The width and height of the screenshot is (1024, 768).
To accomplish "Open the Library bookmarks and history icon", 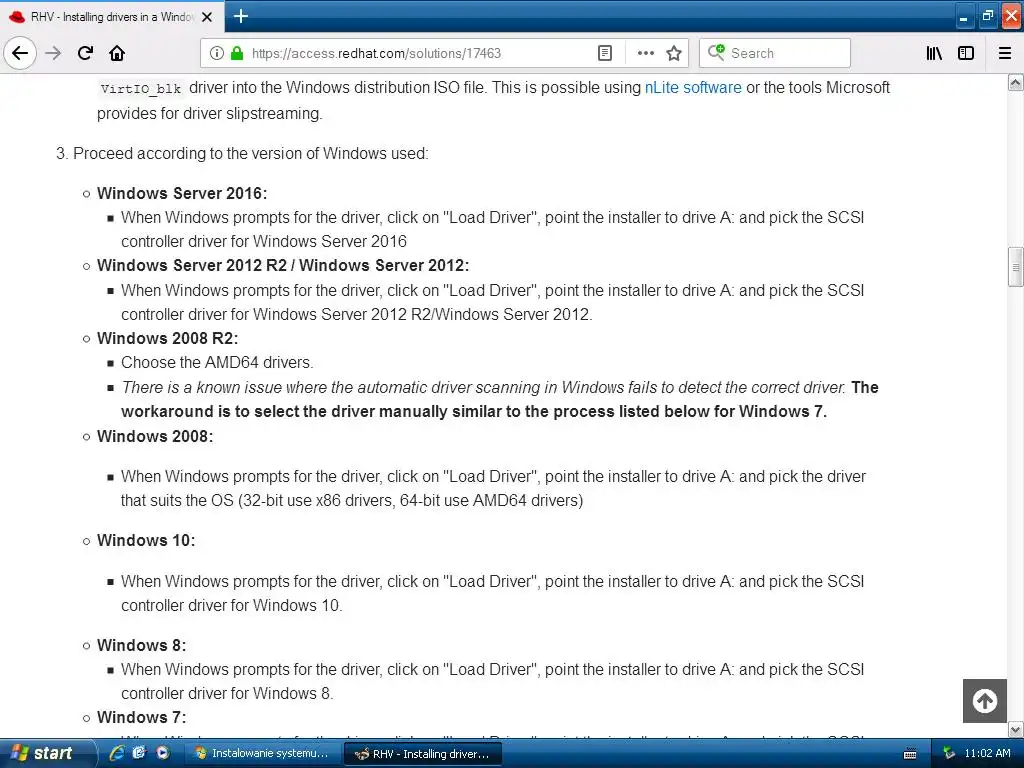I will pyautogui.click(x=934, y=53).
